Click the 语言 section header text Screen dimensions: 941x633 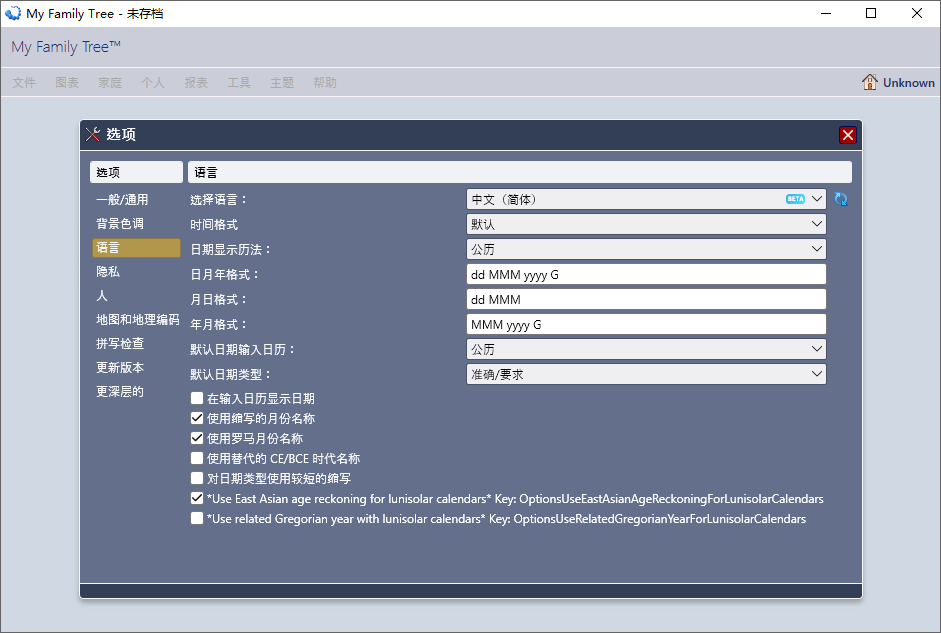pos(206,173)
